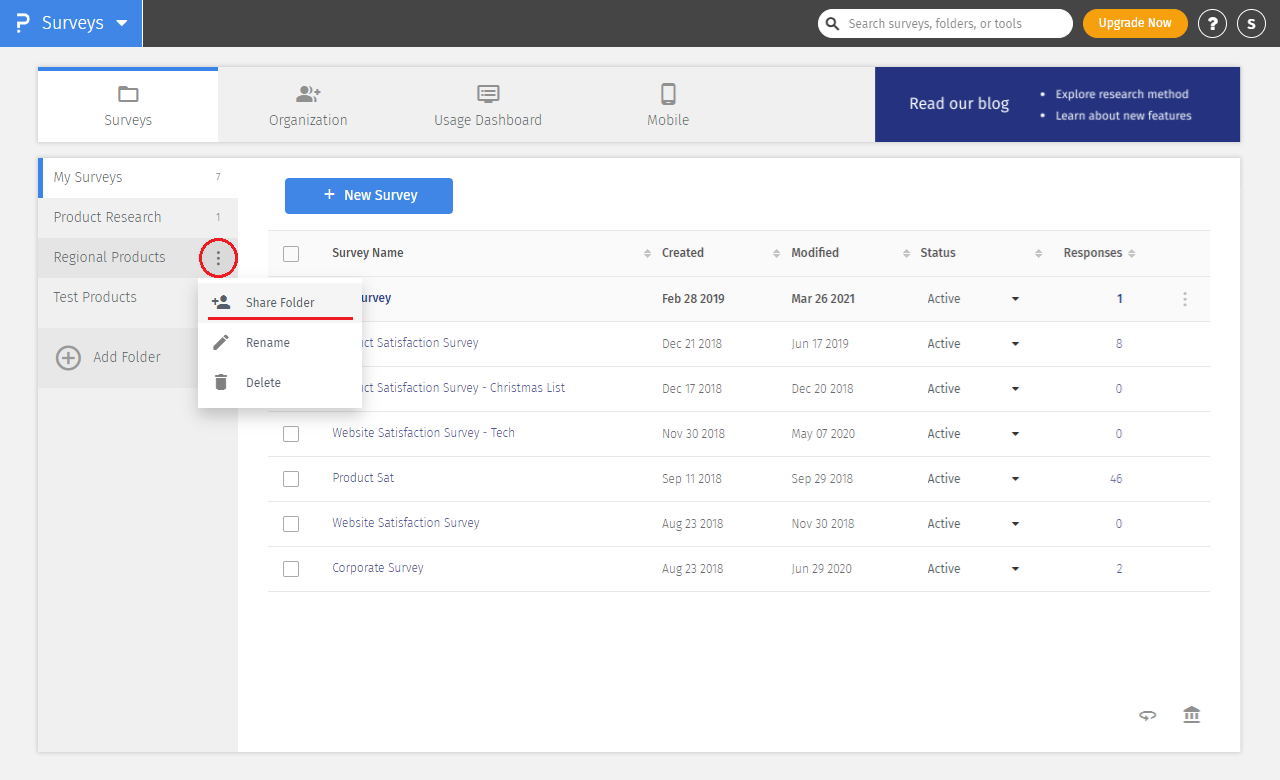This screenshot has width=1280, height=780.
Task: Click the three-dot menu beside Regional Products
Action: coord(218,258)
